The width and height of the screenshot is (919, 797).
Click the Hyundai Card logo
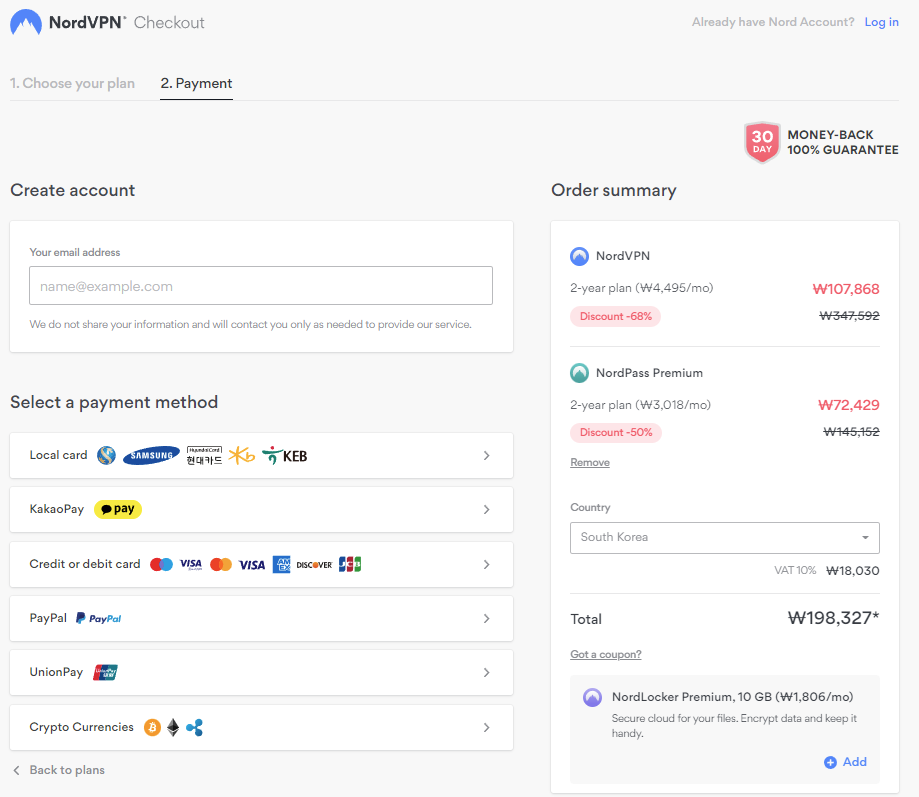tap(204, 455)
